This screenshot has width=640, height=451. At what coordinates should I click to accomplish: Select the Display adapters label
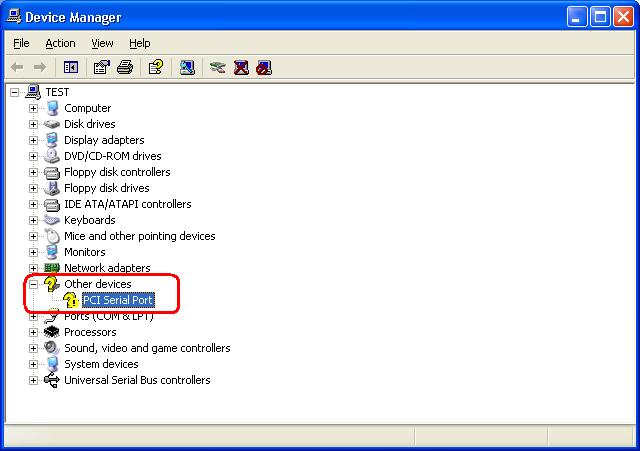[x=104, y=140]
